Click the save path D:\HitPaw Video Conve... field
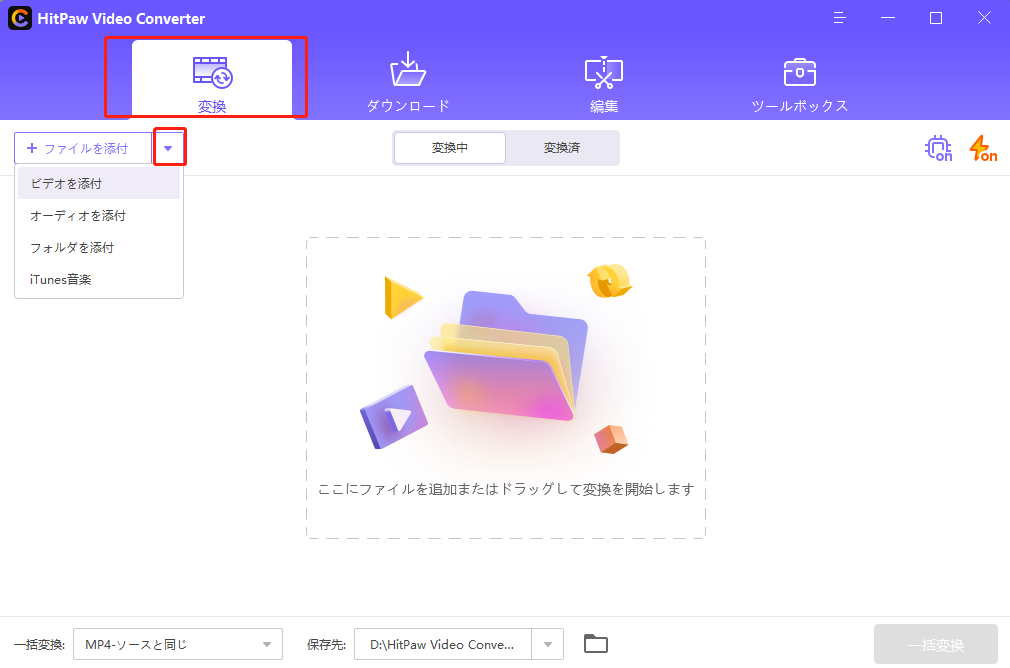Viewport: 1010px width, 668px height. (443, 644)
